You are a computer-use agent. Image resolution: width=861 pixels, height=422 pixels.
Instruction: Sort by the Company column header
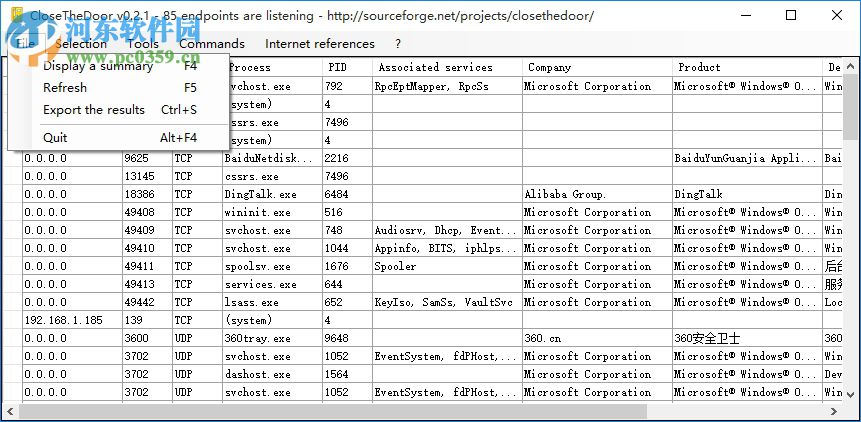(597, 67)
